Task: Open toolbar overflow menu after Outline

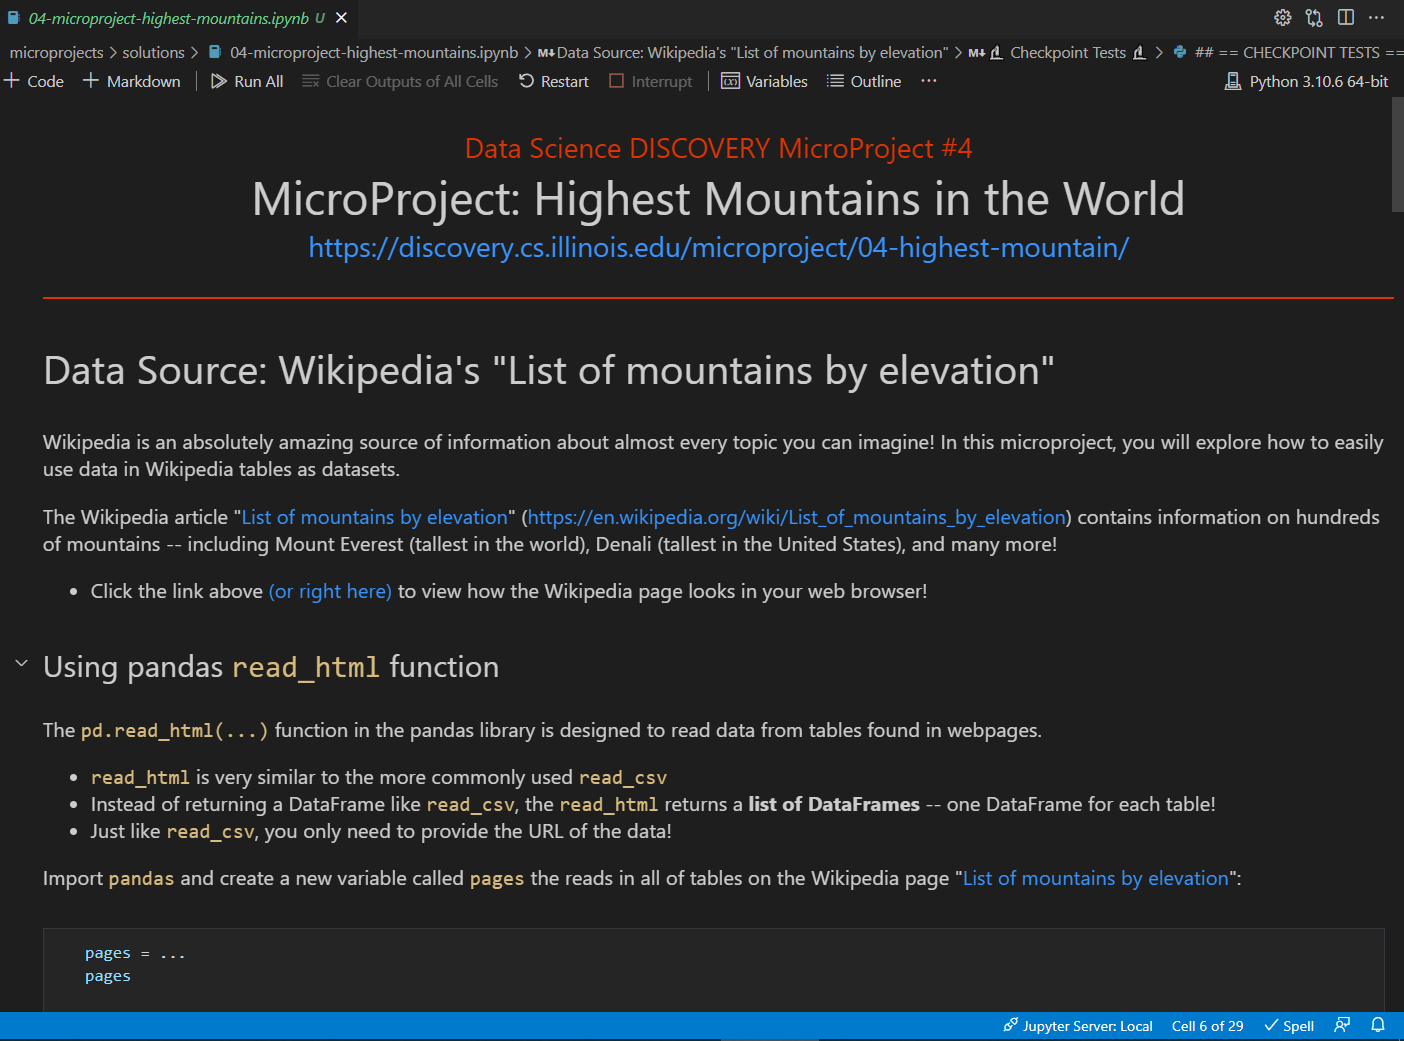Action: point(929,81)
